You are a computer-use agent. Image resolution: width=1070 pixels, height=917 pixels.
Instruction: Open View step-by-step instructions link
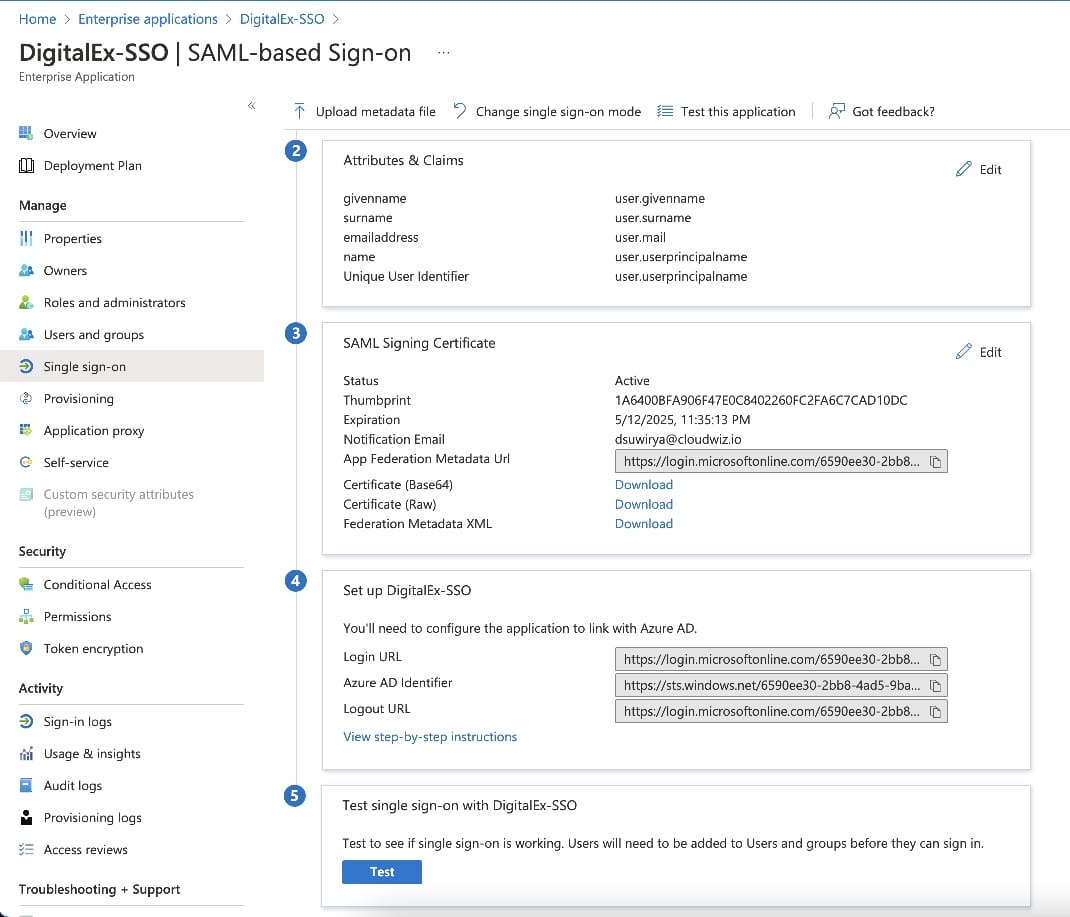pos(430,737)
